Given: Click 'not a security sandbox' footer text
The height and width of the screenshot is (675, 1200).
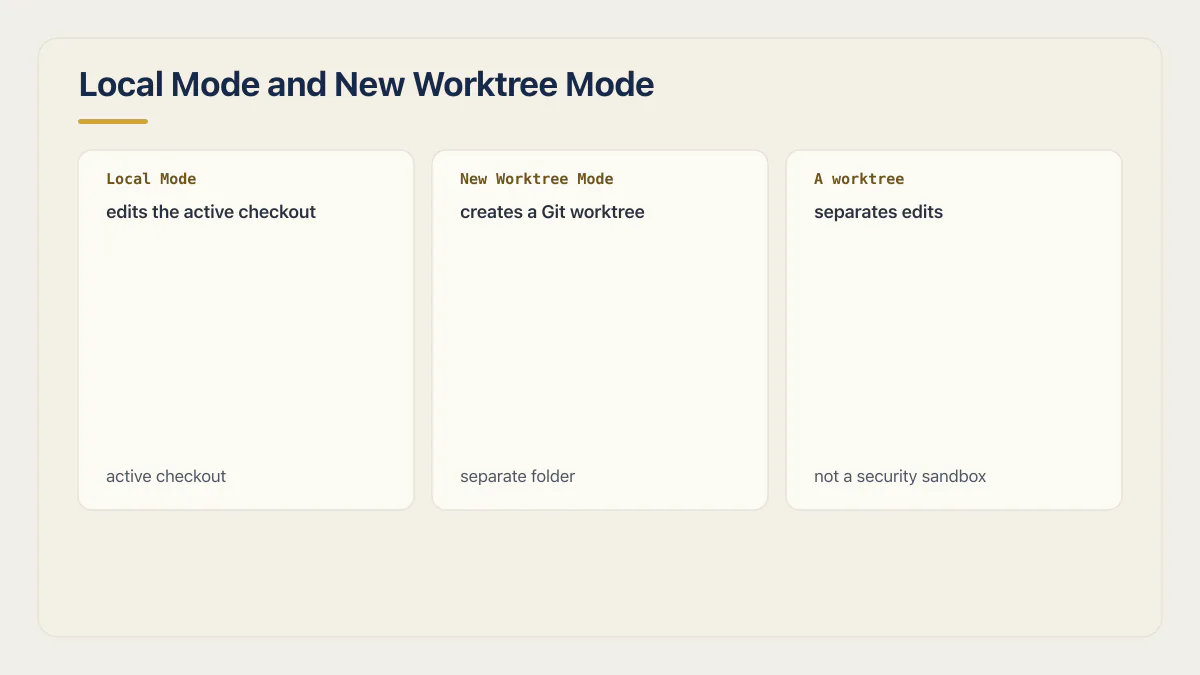Looking at the screenshot, I should [x=900, y=476].
